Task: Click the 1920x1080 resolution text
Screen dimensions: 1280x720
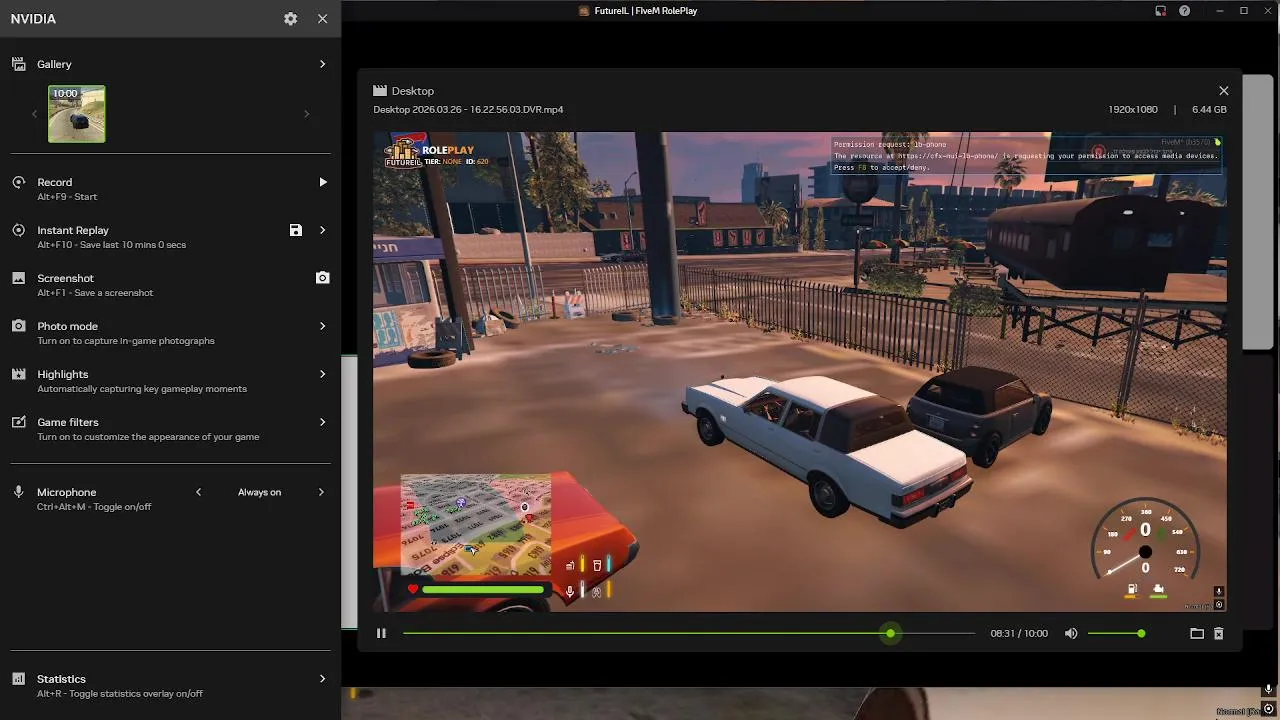Action: click(x=1133, y=110)
